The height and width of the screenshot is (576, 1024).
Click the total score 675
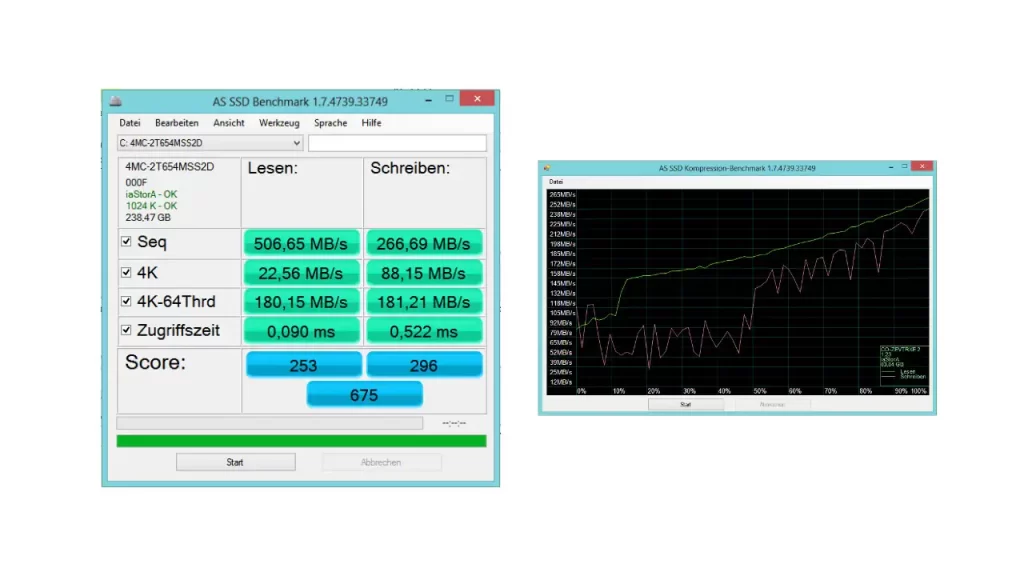[364, 394]
